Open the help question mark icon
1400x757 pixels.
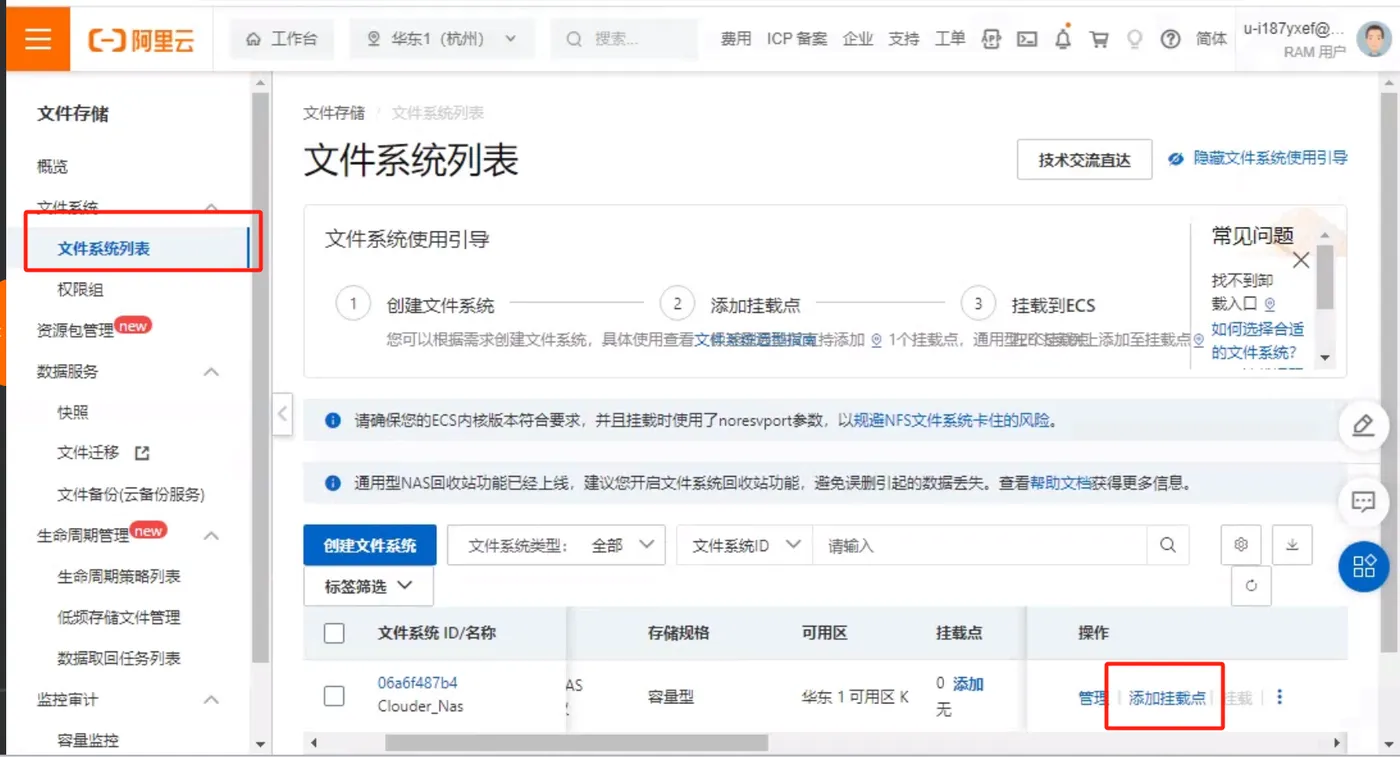click(x=1171, y=39)
